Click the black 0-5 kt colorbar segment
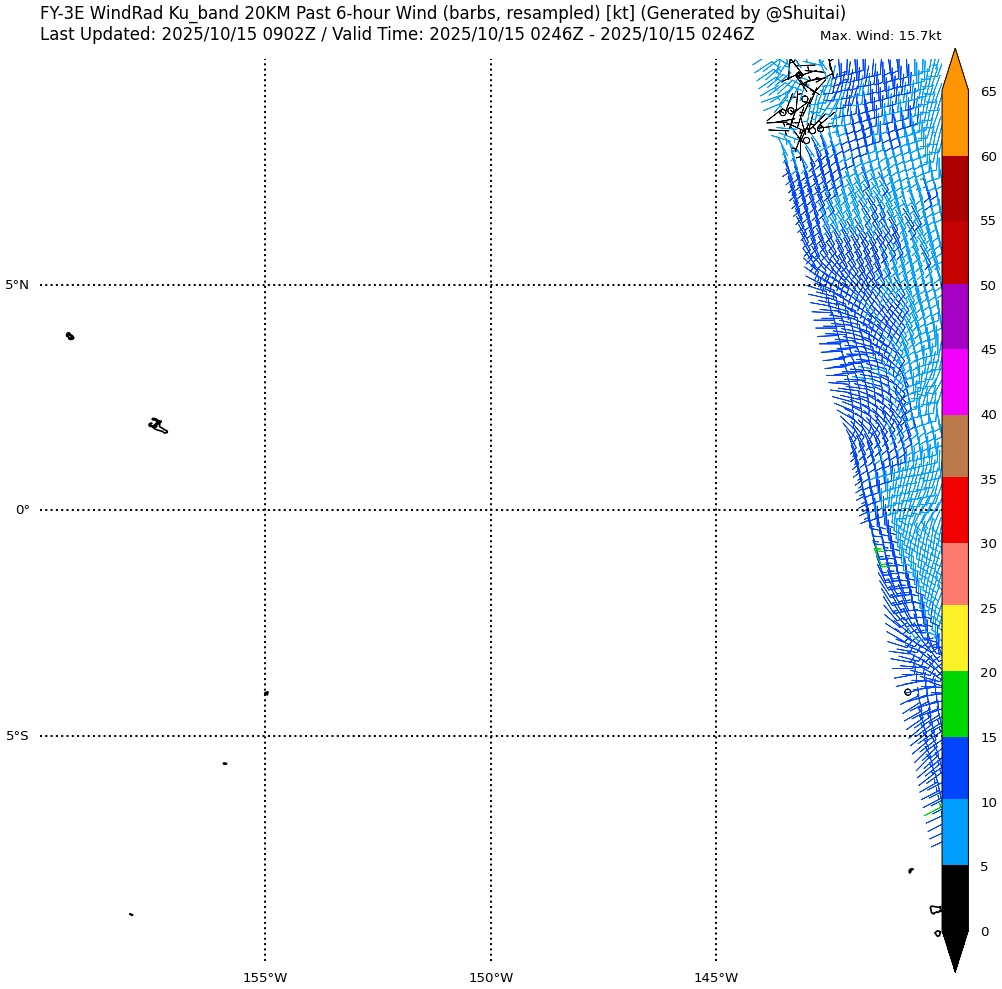The image size is (1002, 989). 954,897
